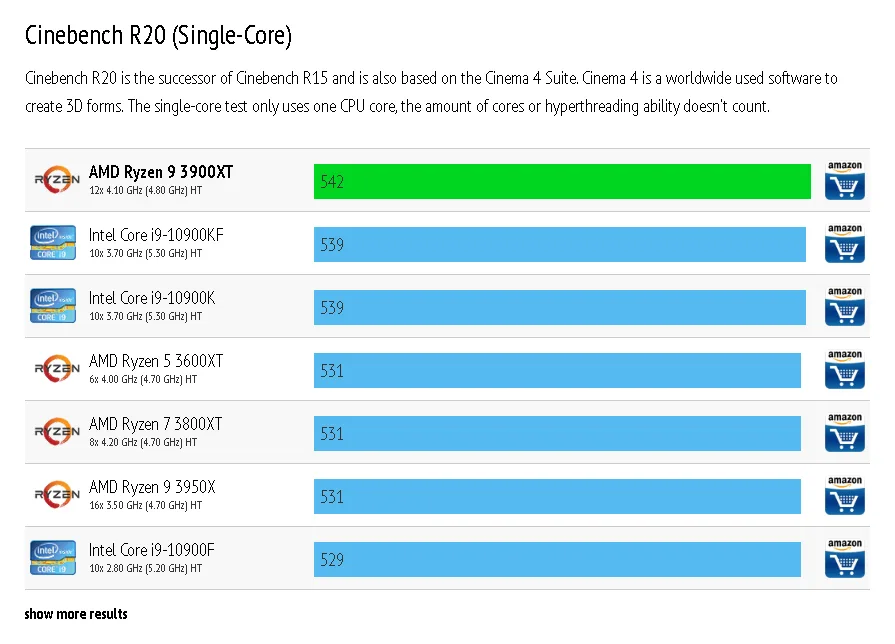This screenshot has height=644, width=895.
Task: Click the blue 529 score bar
Action: tap(557, 559)
